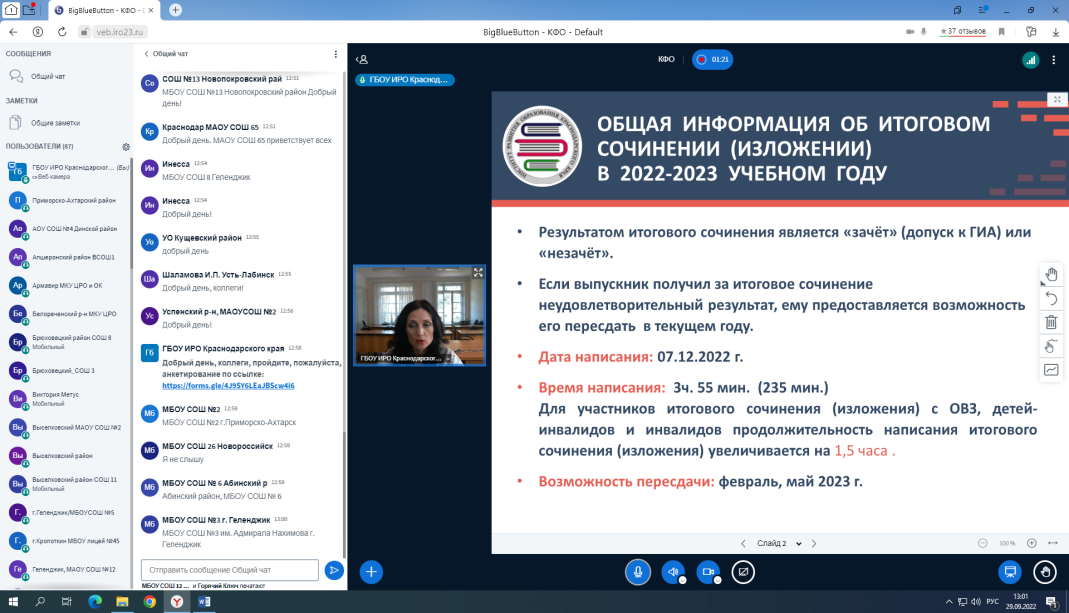Image resolution: width=1069 pixels, height=613 pixels.
Task: Click whiteboard trash clear annotations icon
Action: [1051, 322]
